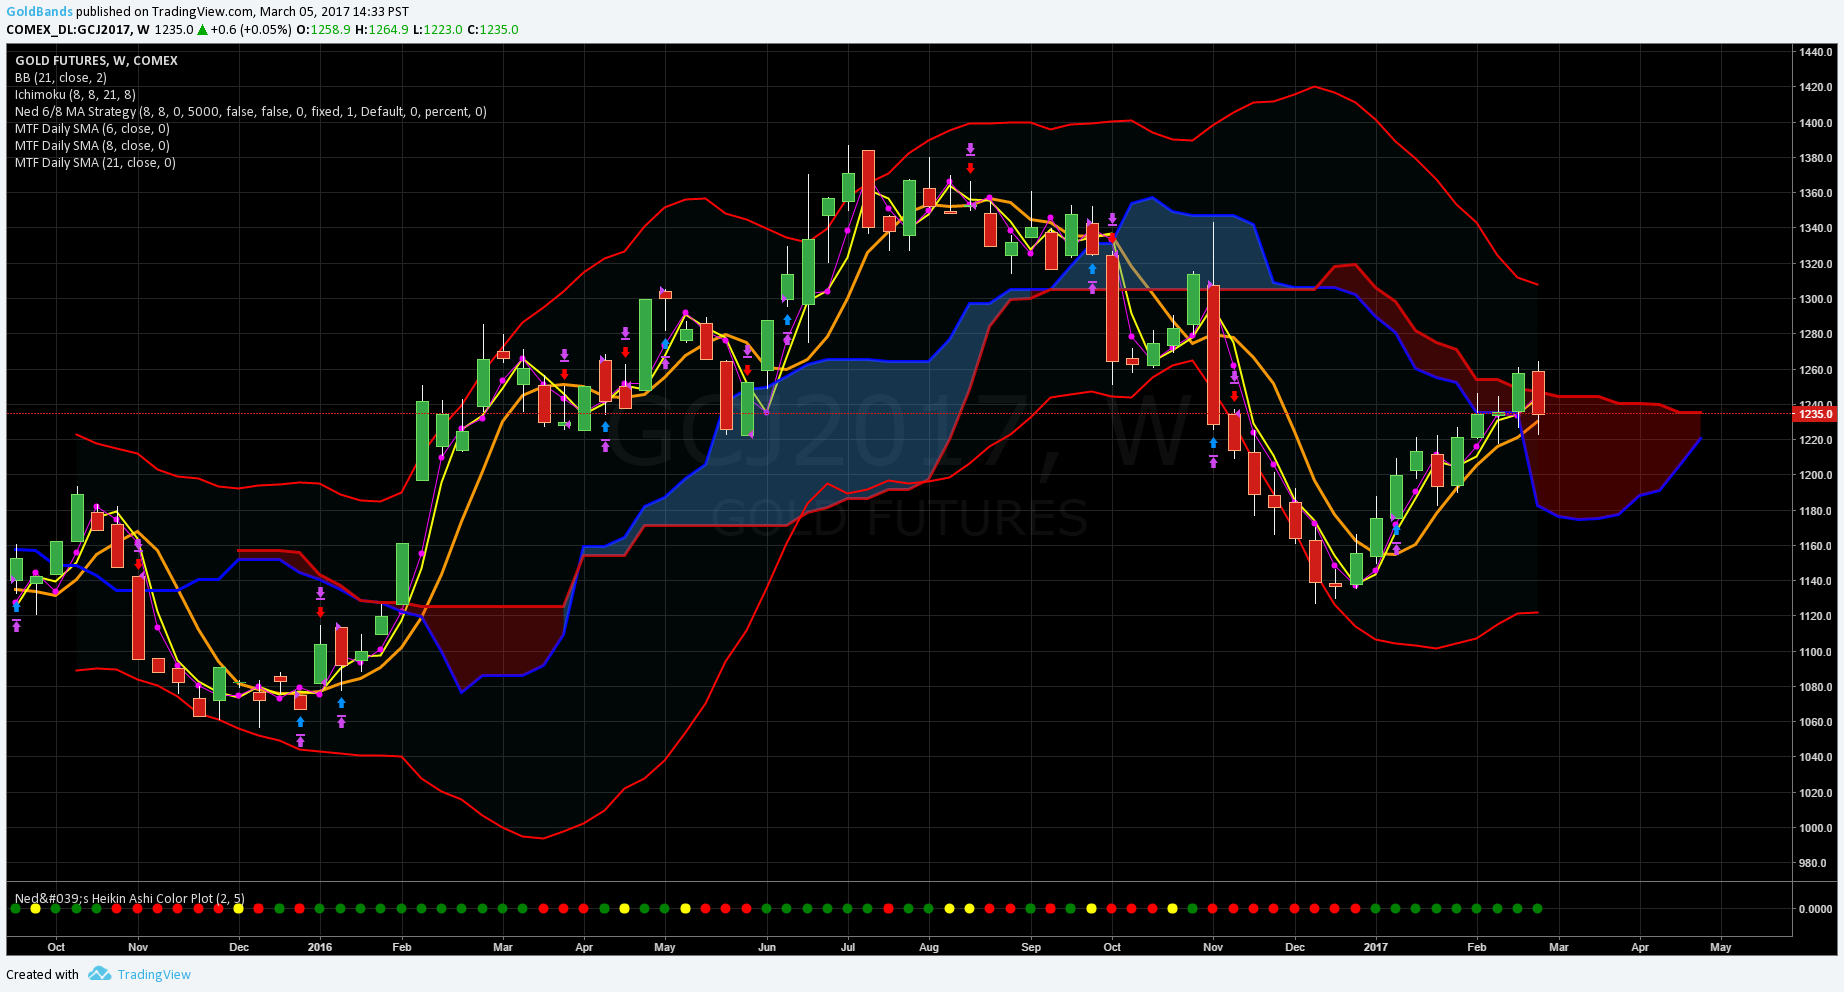Click the close value C:1235.0 in header

pos(492,30)
